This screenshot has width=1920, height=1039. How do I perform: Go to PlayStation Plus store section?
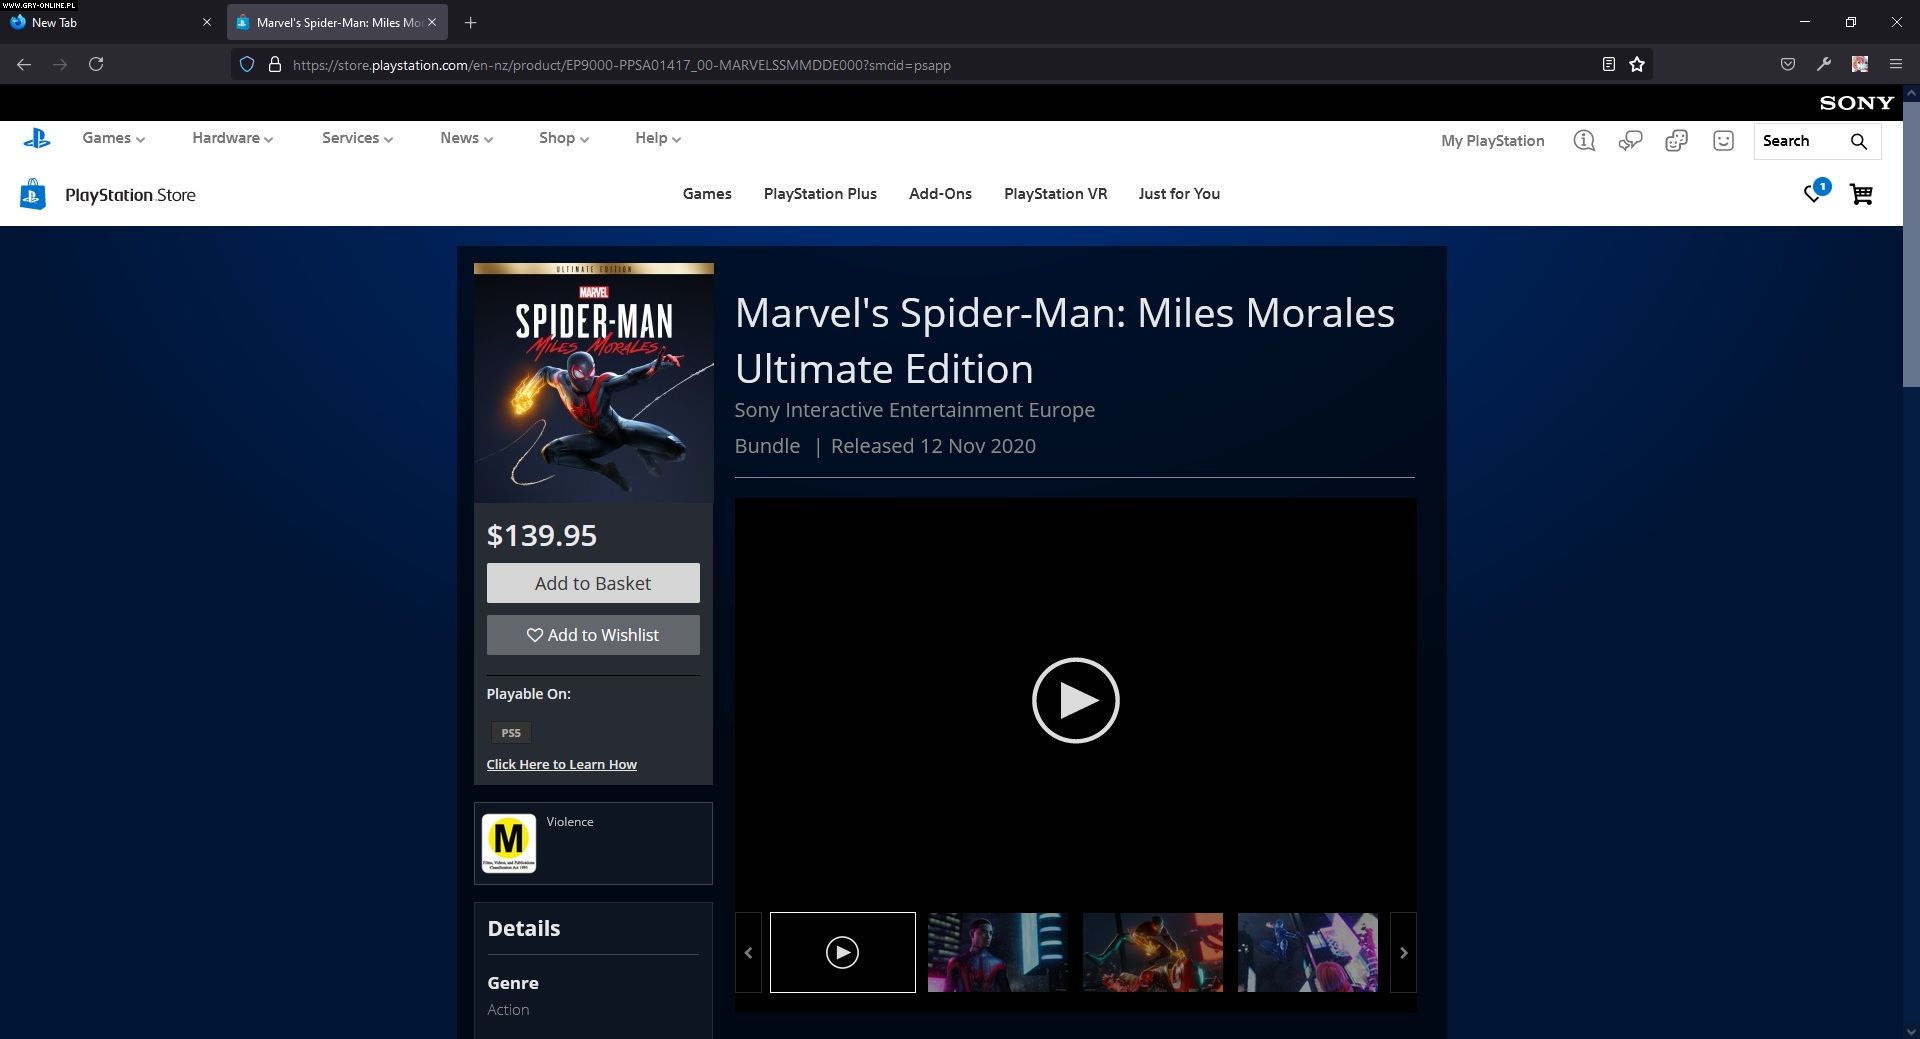[820, 194]
